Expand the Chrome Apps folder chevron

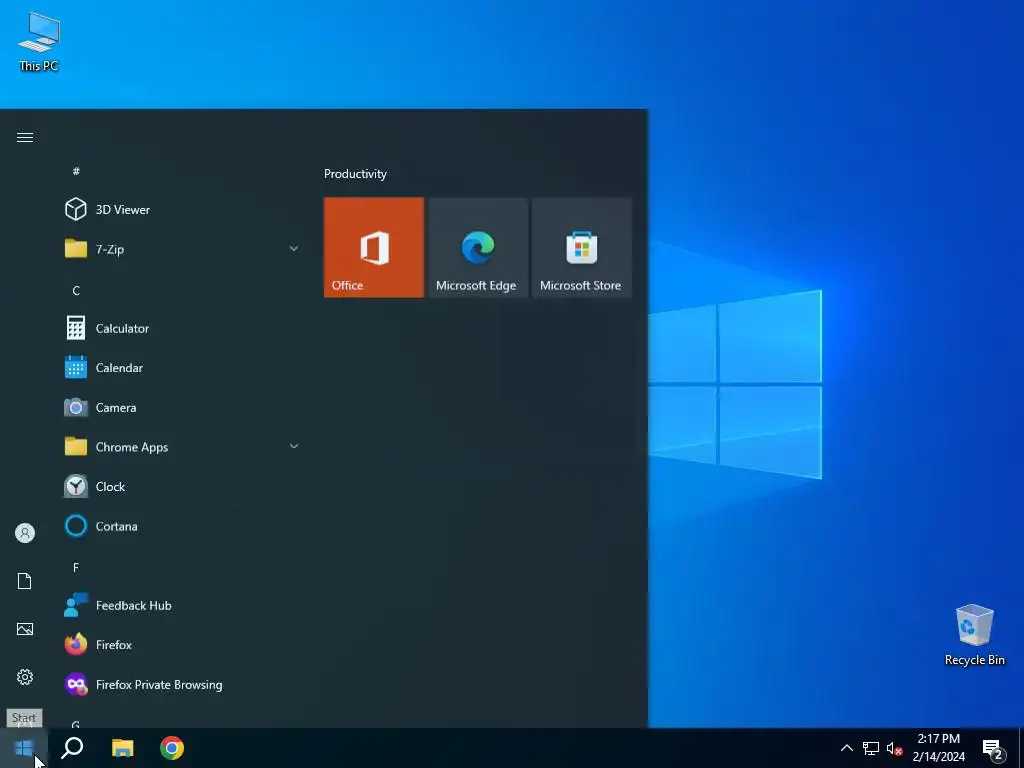pyautogui.click(x=294, y=447)
